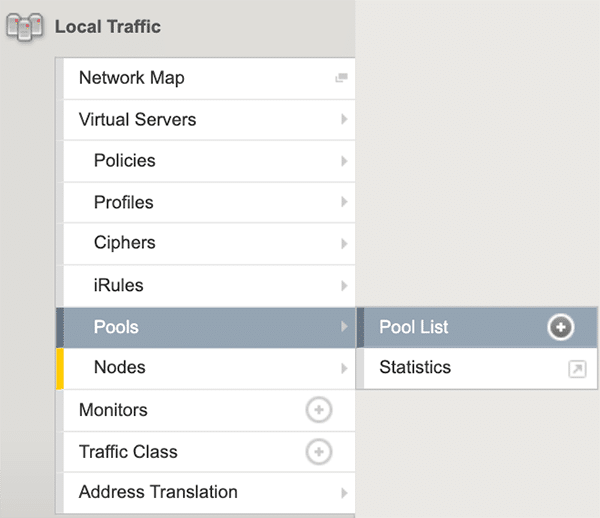Expand the iRules submenu arrow
The image size is (600, 518).
pos(343,286)
